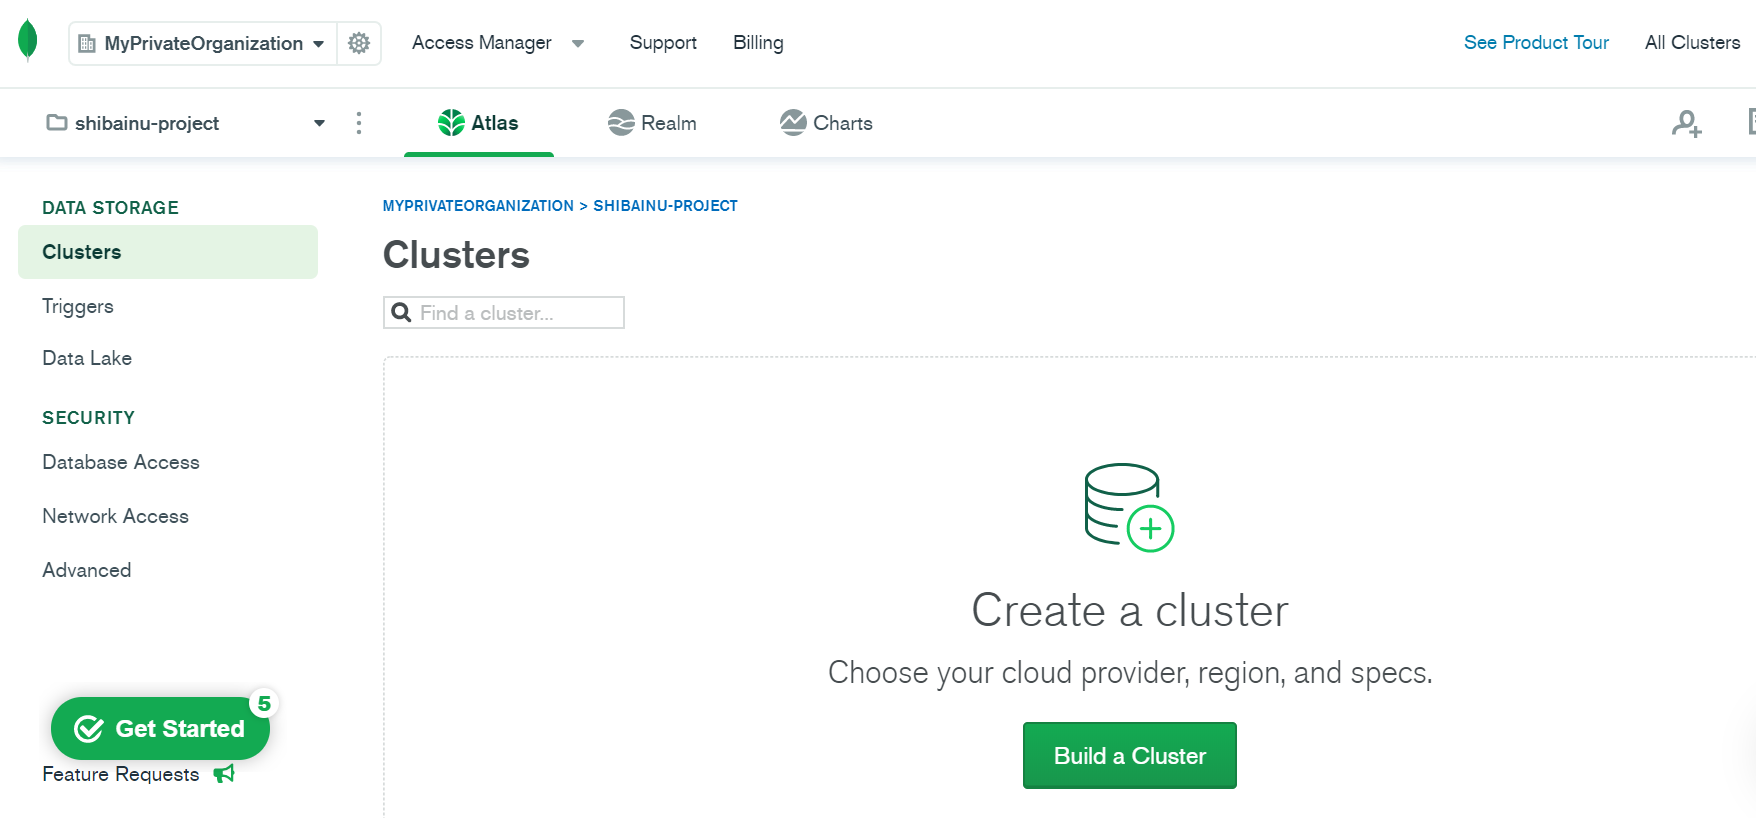
Task: Expand the shibainu-project project dropdown
Action: point(186,123)
